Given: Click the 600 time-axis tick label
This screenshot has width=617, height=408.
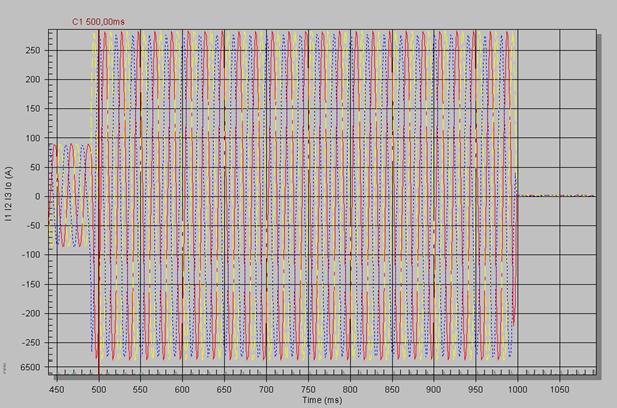Looking at the screenshot, I should click(182, 390).
